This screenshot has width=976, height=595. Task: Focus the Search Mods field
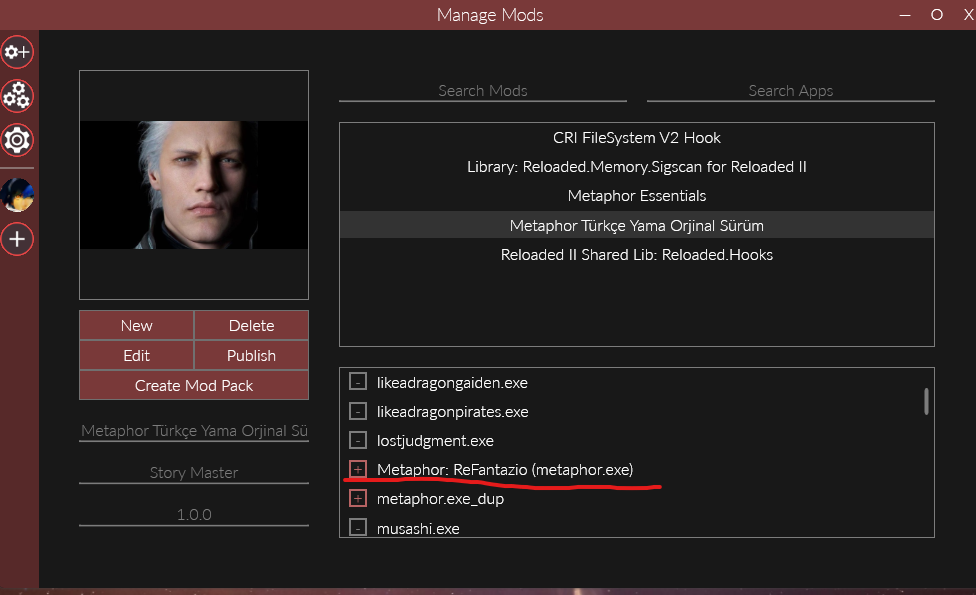point(482,91)
